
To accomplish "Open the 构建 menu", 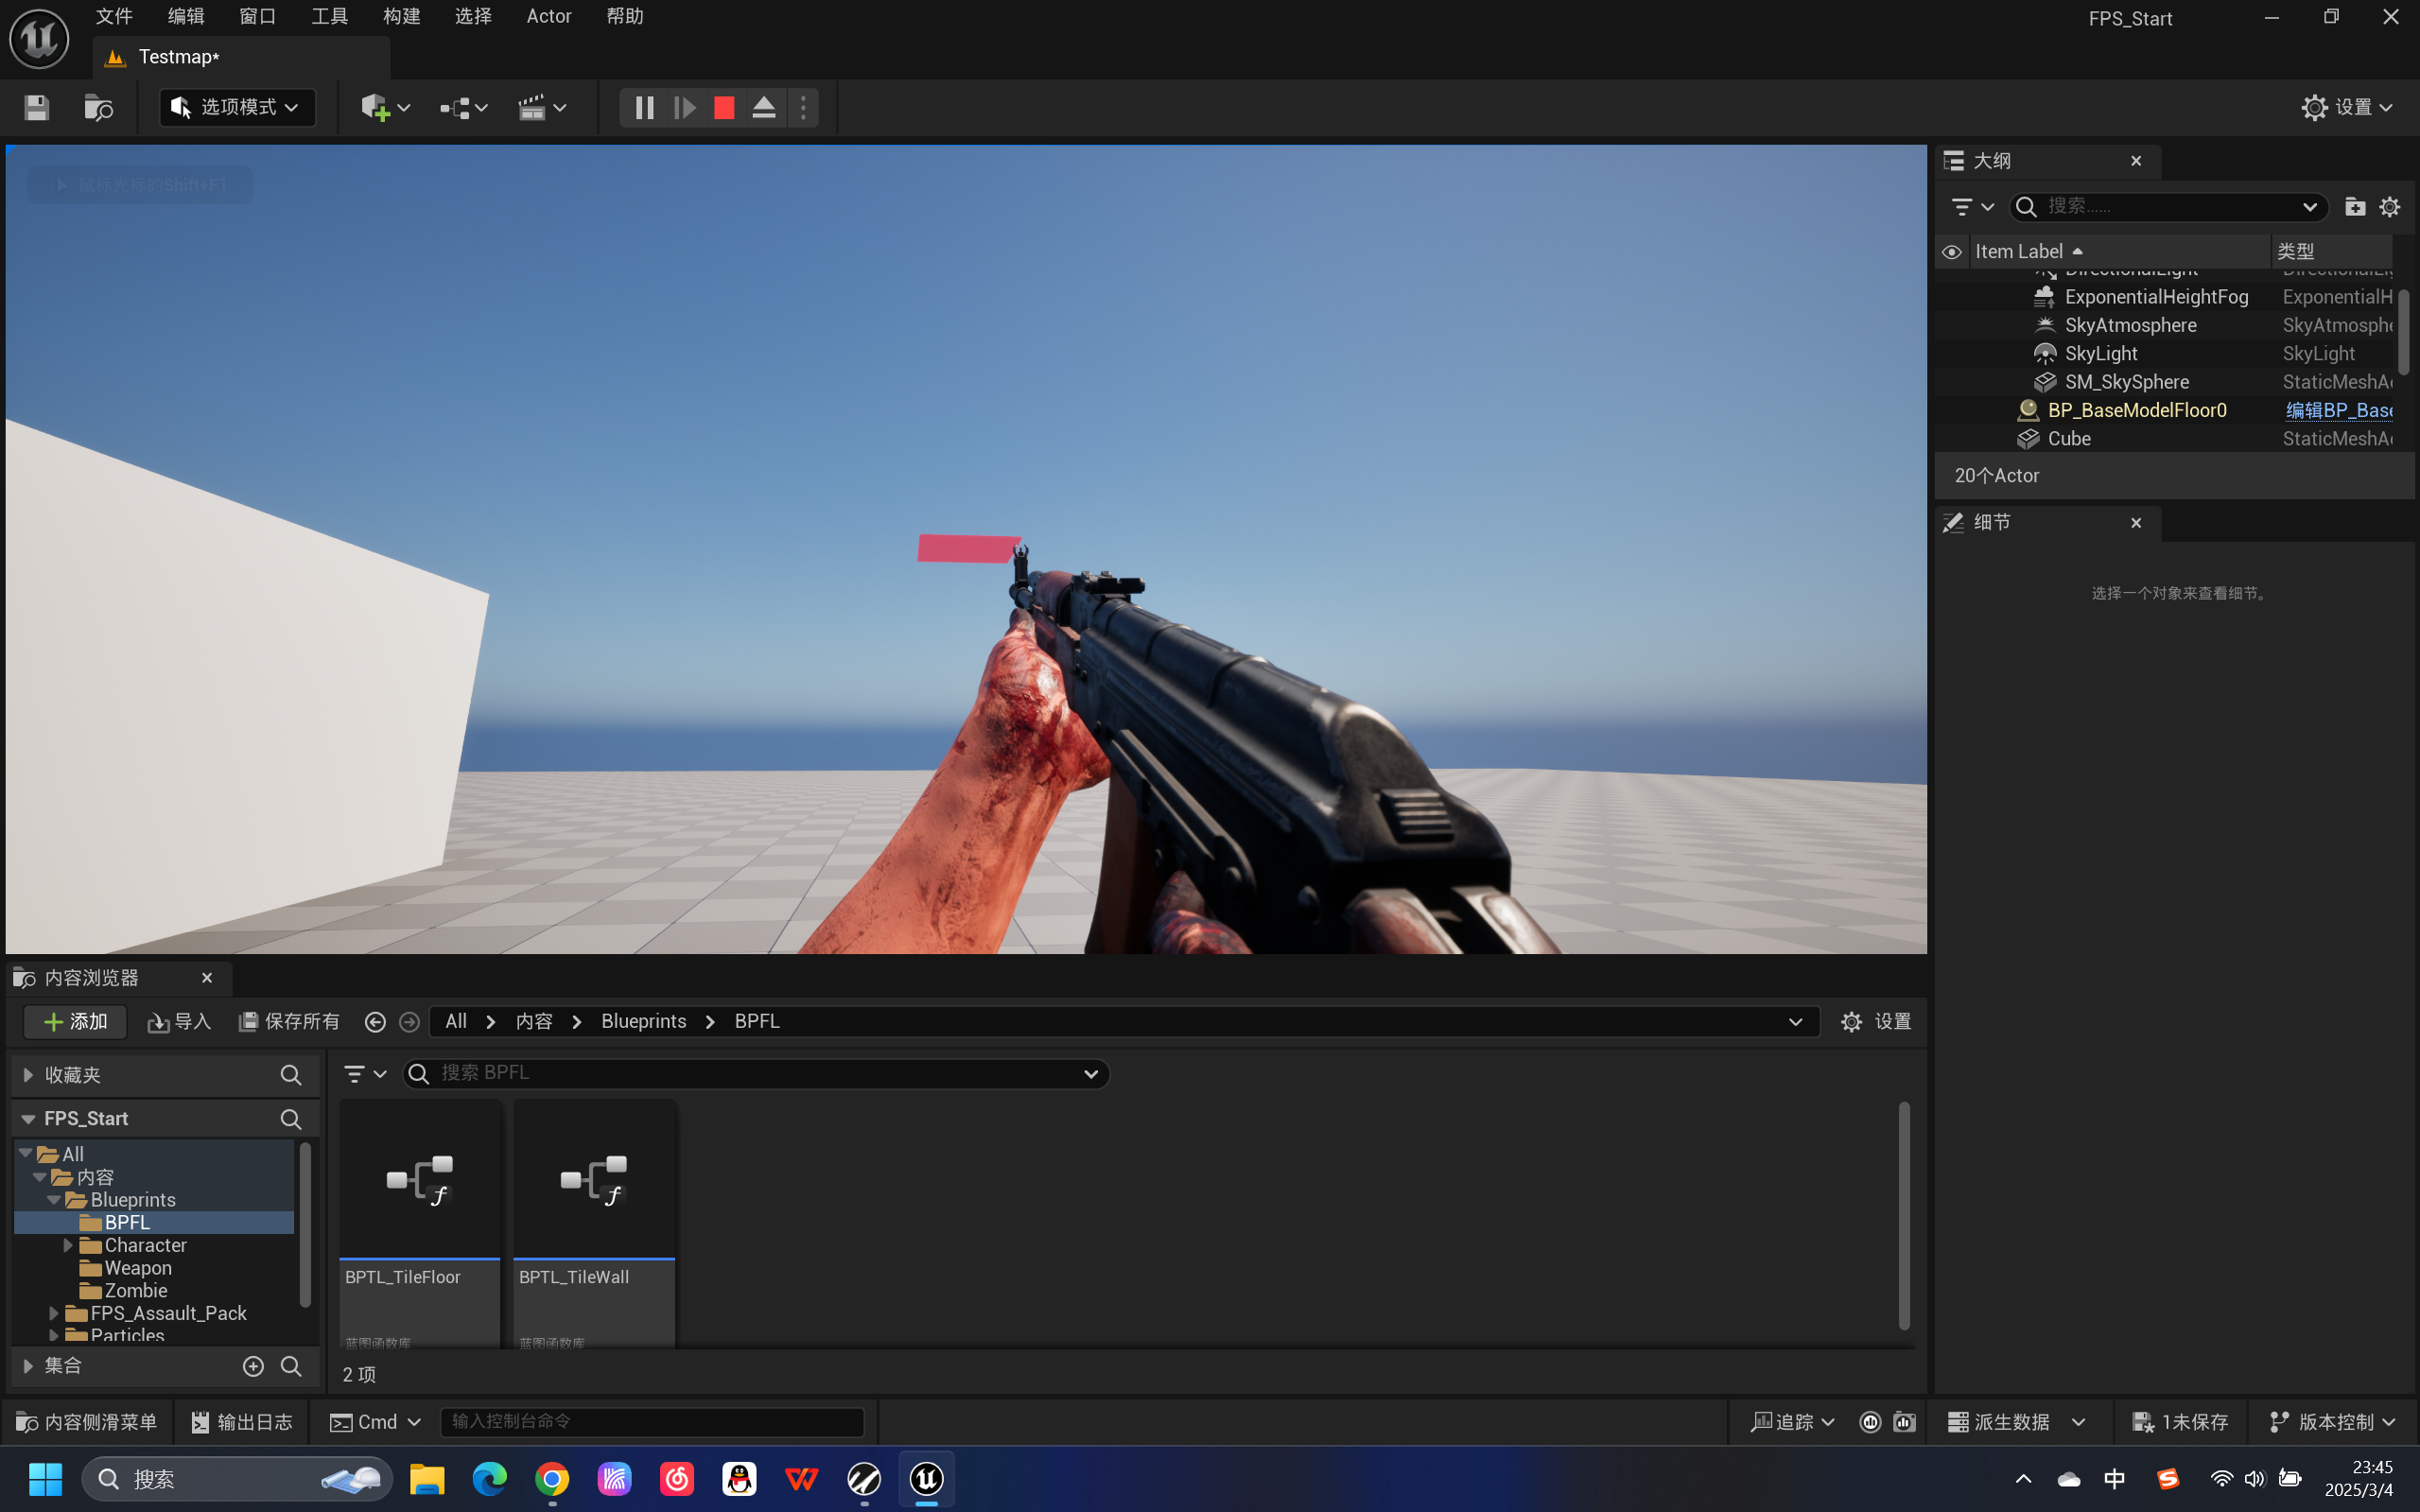I will click(x=402, y=16).
